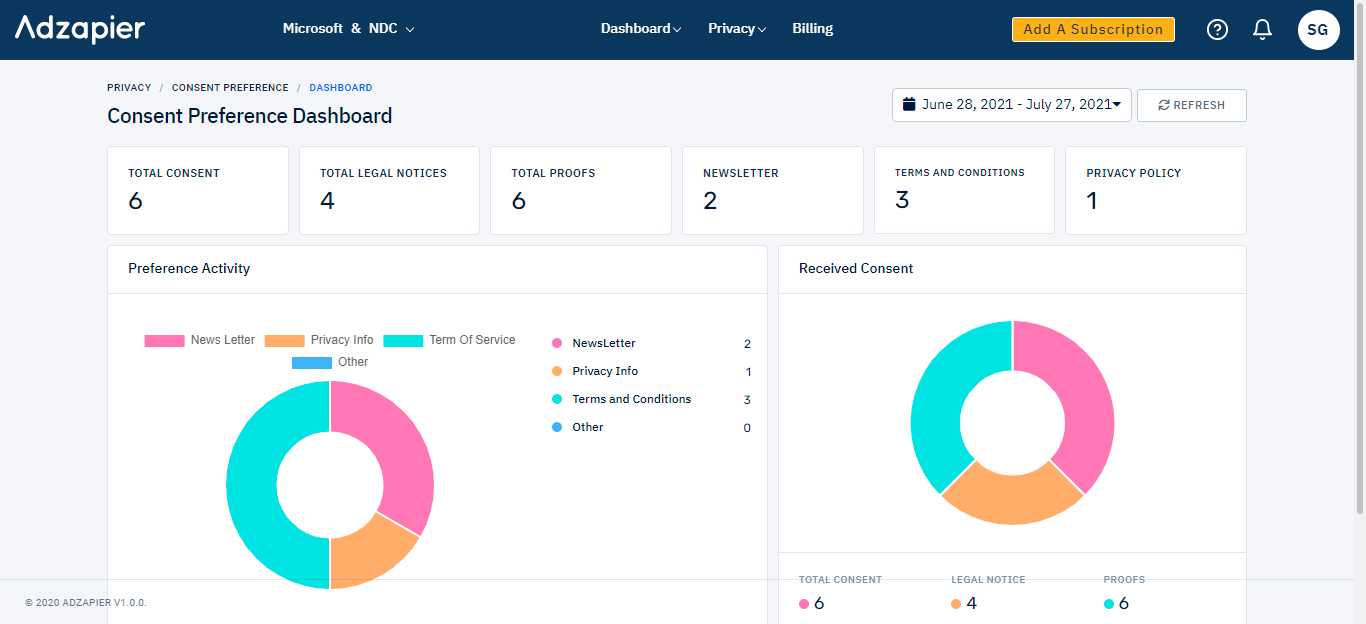Click the Adzapier logo
Viewport: 1366px width, 624px height.
coord(79,28)
